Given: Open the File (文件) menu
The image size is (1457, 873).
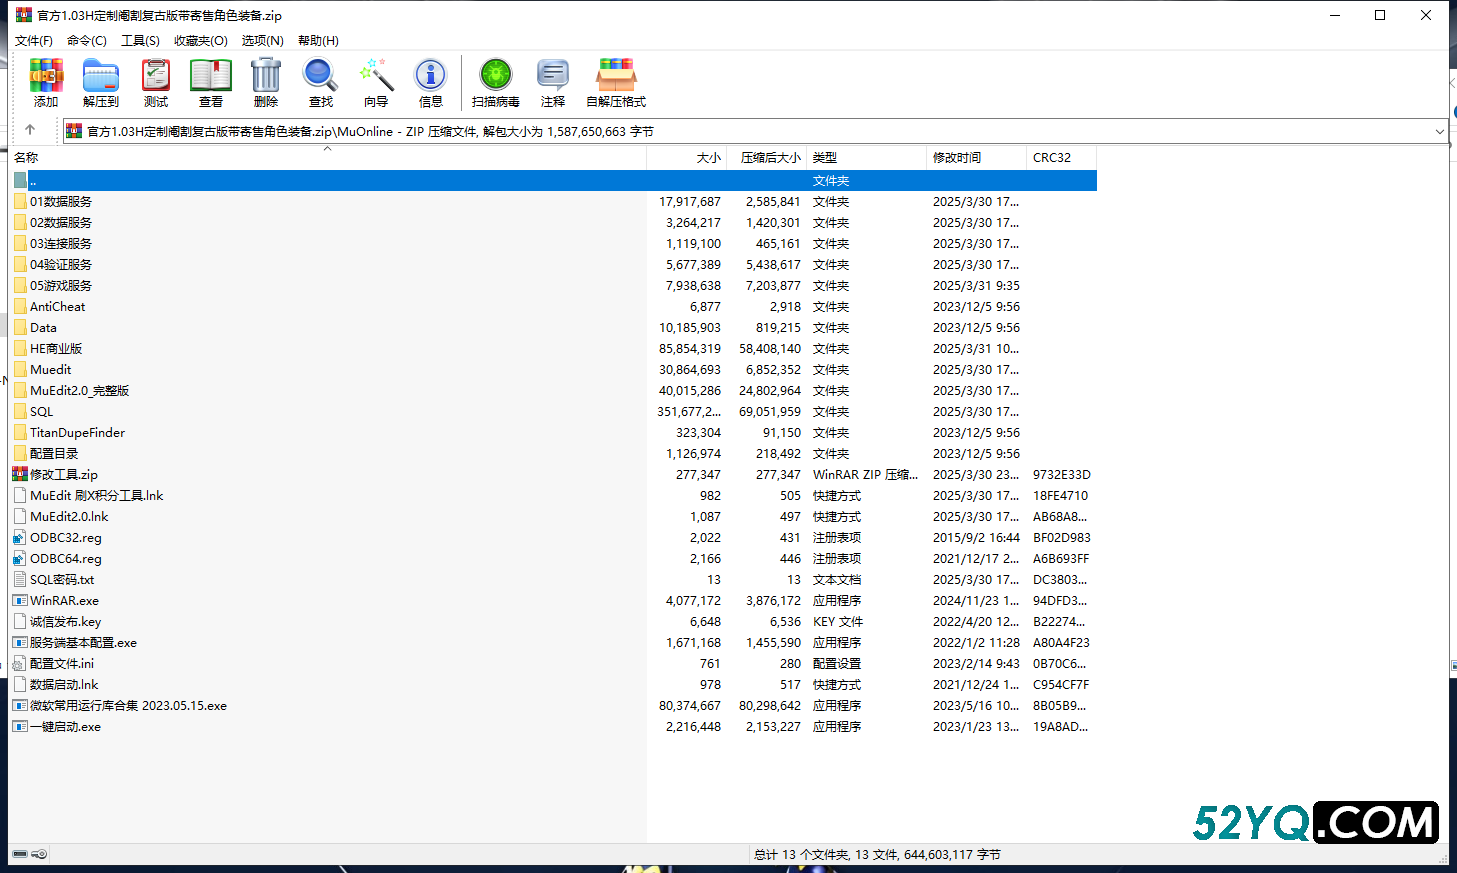Looking at the screenshot, I should click(x=34, y=40).
